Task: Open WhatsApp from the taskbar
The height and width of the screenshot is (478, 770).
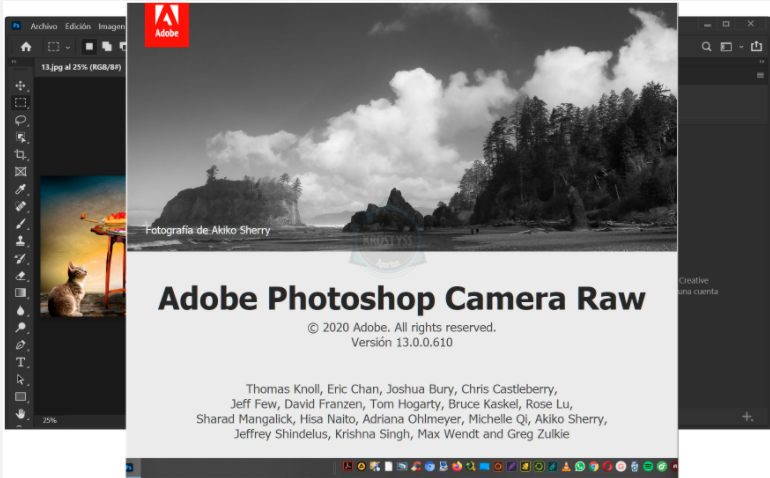Action: click(580, 466)
